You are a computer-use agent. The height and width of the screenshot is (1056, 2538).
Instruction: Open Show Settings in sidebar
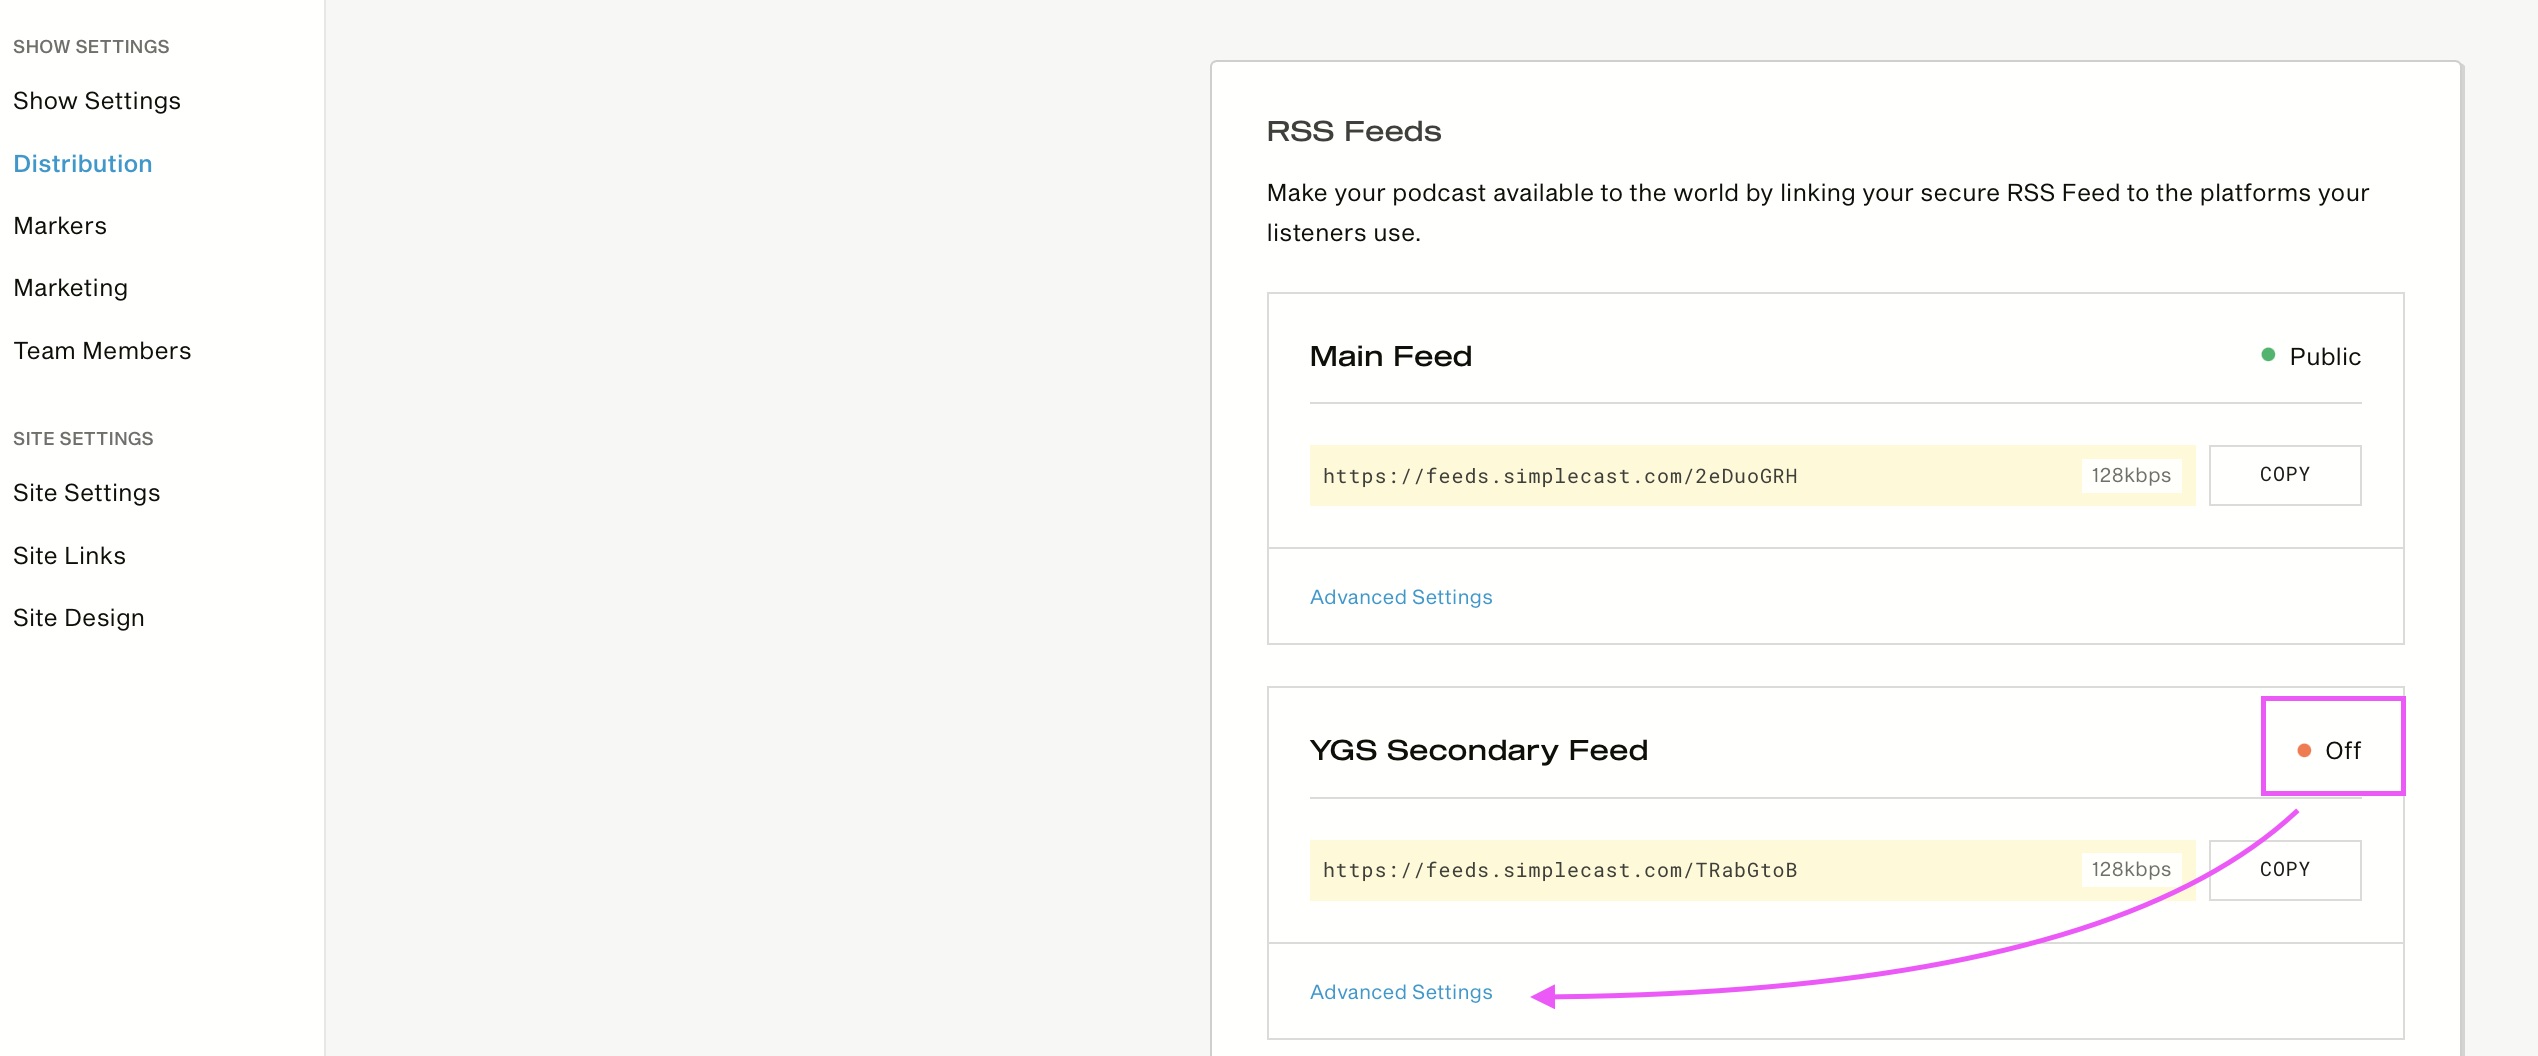(97, 101)
